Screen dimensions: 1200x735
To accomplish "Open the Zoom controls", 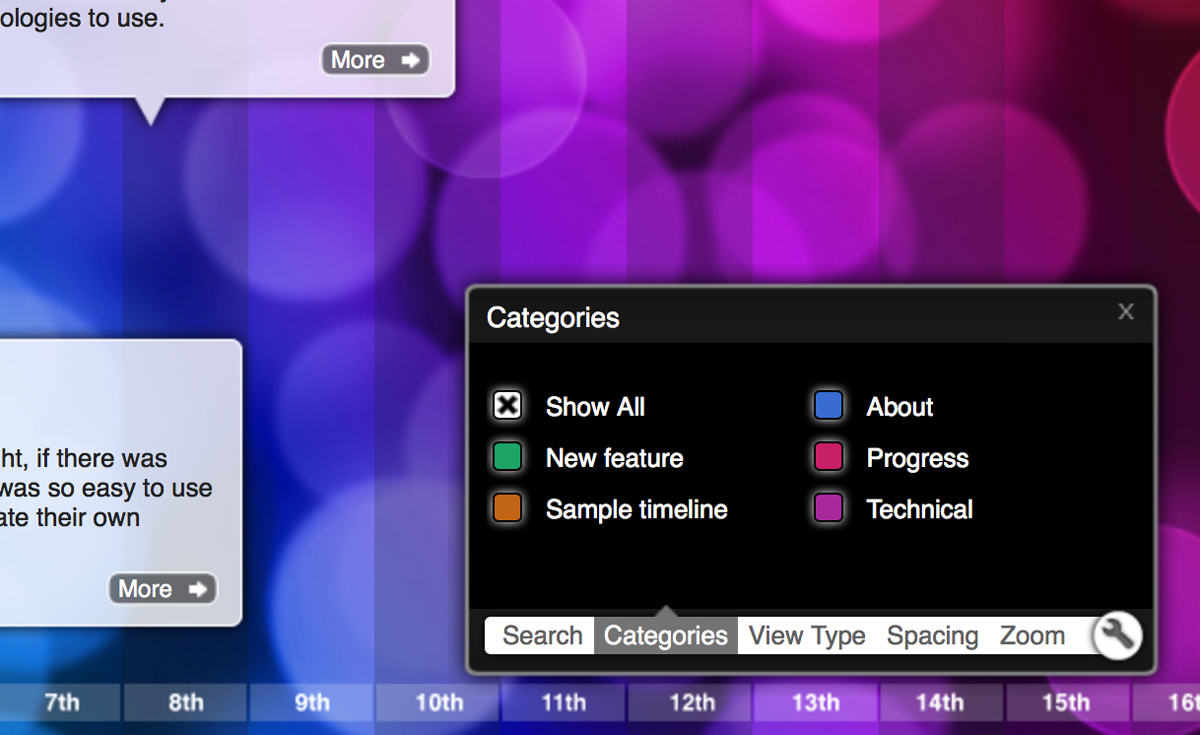I will coord(1032,635).
